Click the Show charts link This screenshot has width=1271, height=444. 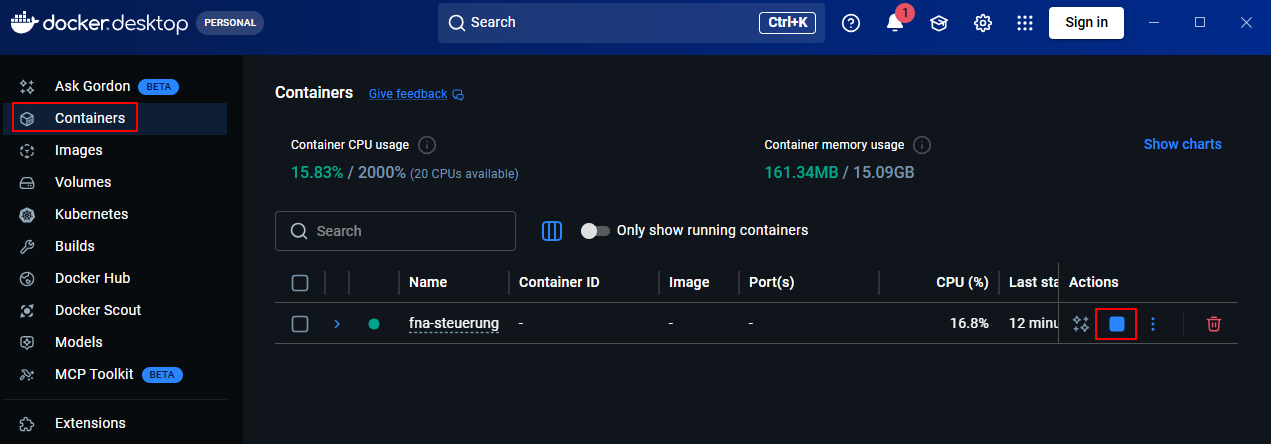point(1182,144)
